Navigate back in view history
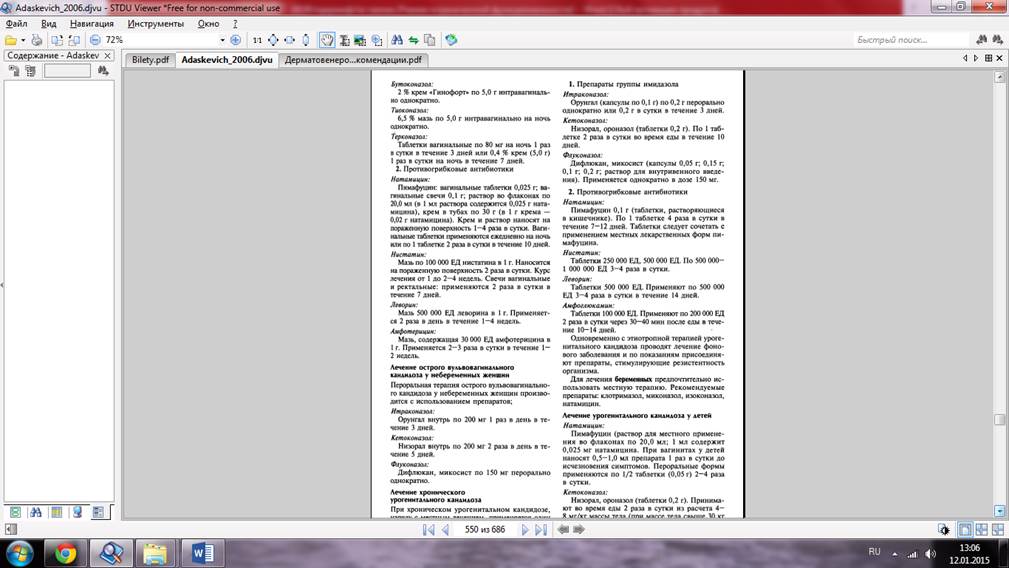Viewport: 1009px width, 568px height. 563,529
